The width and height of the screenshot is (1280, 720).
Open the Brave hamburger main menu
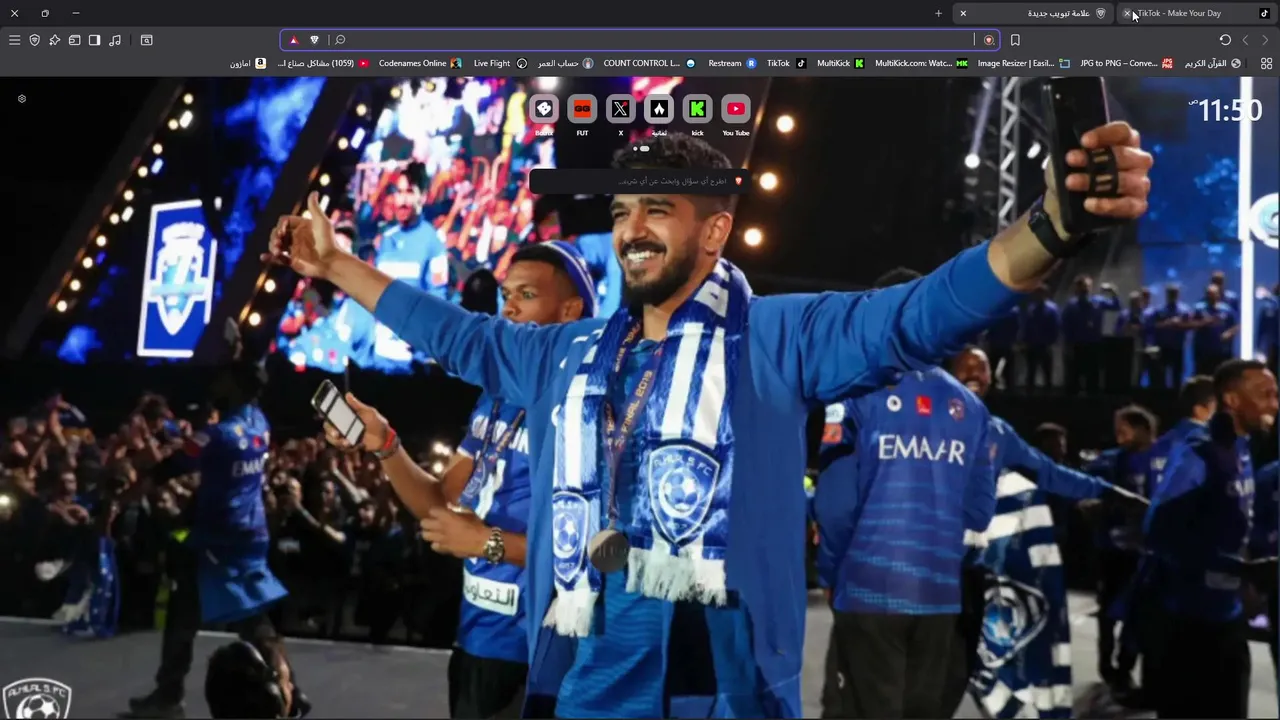[x=14, y=40]
